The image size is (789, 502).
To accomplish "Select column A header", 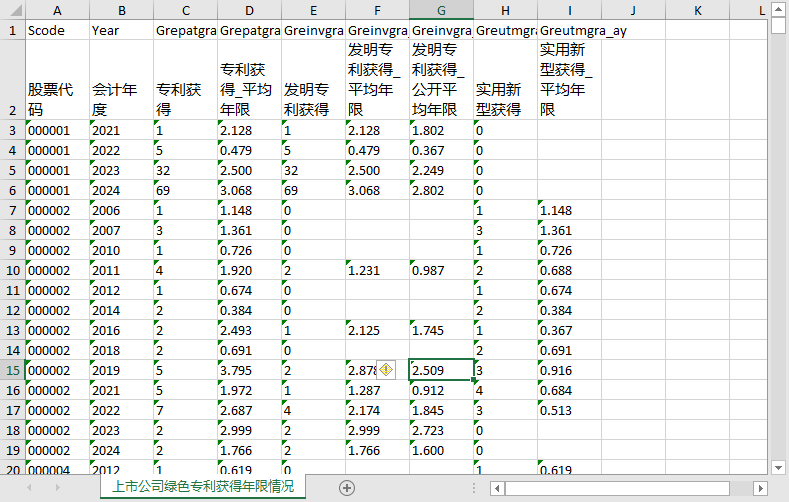I will 57,10.
